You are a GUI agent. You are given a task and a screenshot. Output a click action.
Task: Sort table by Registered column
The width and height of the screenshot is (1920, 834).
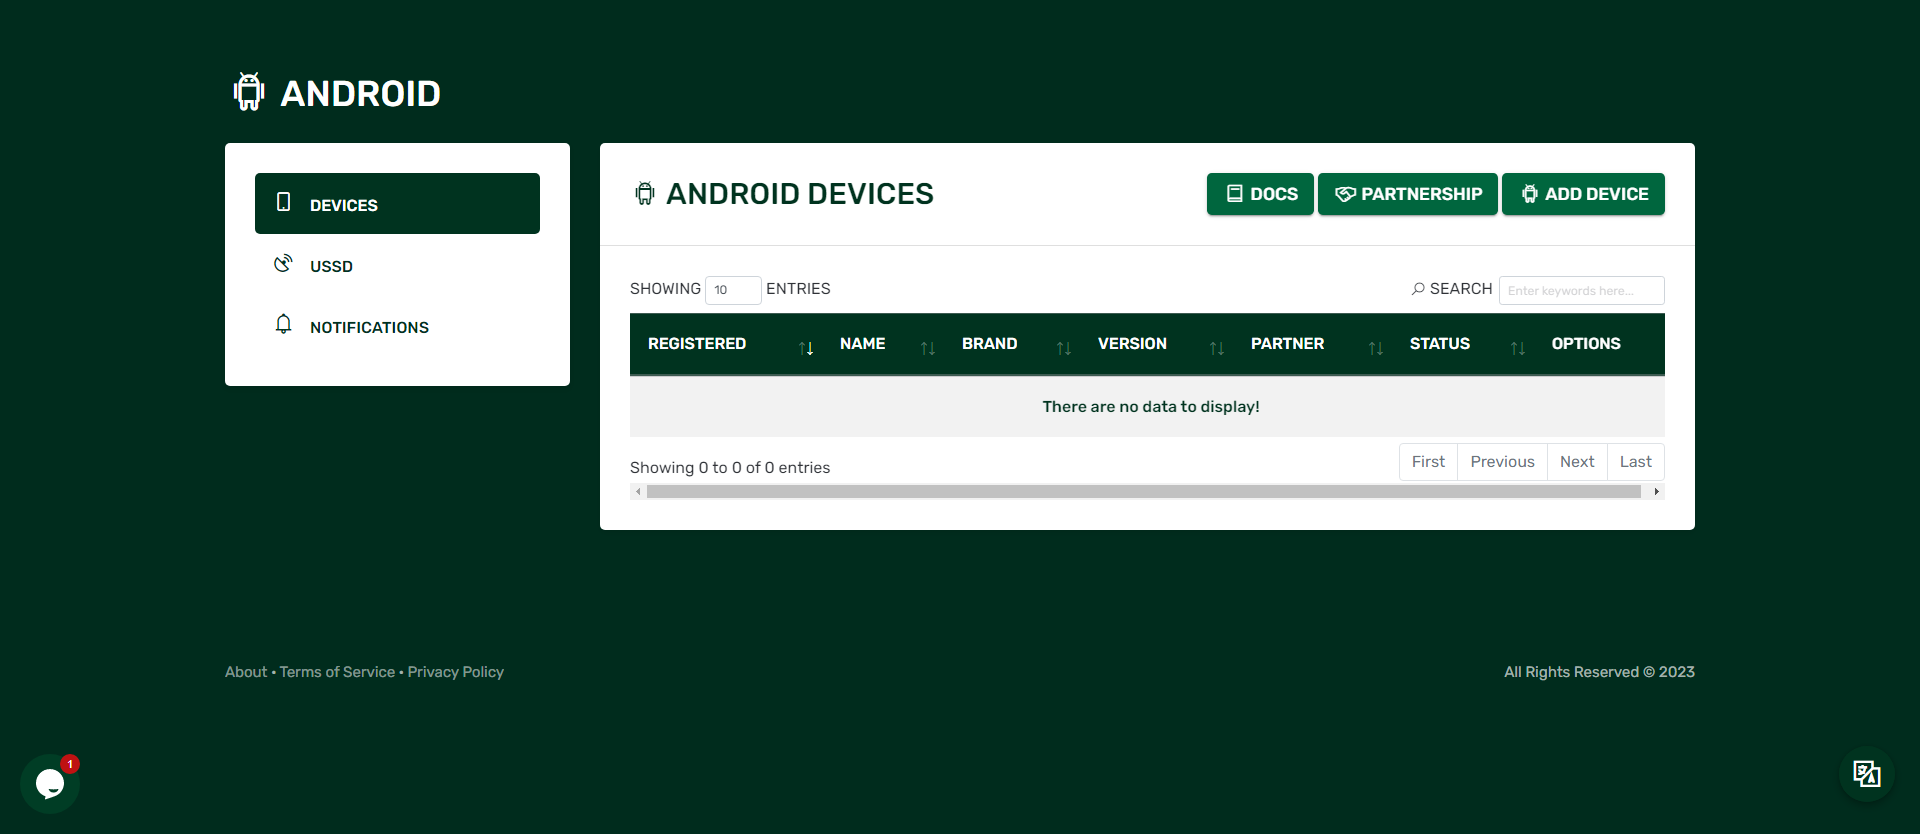[726, 344]
